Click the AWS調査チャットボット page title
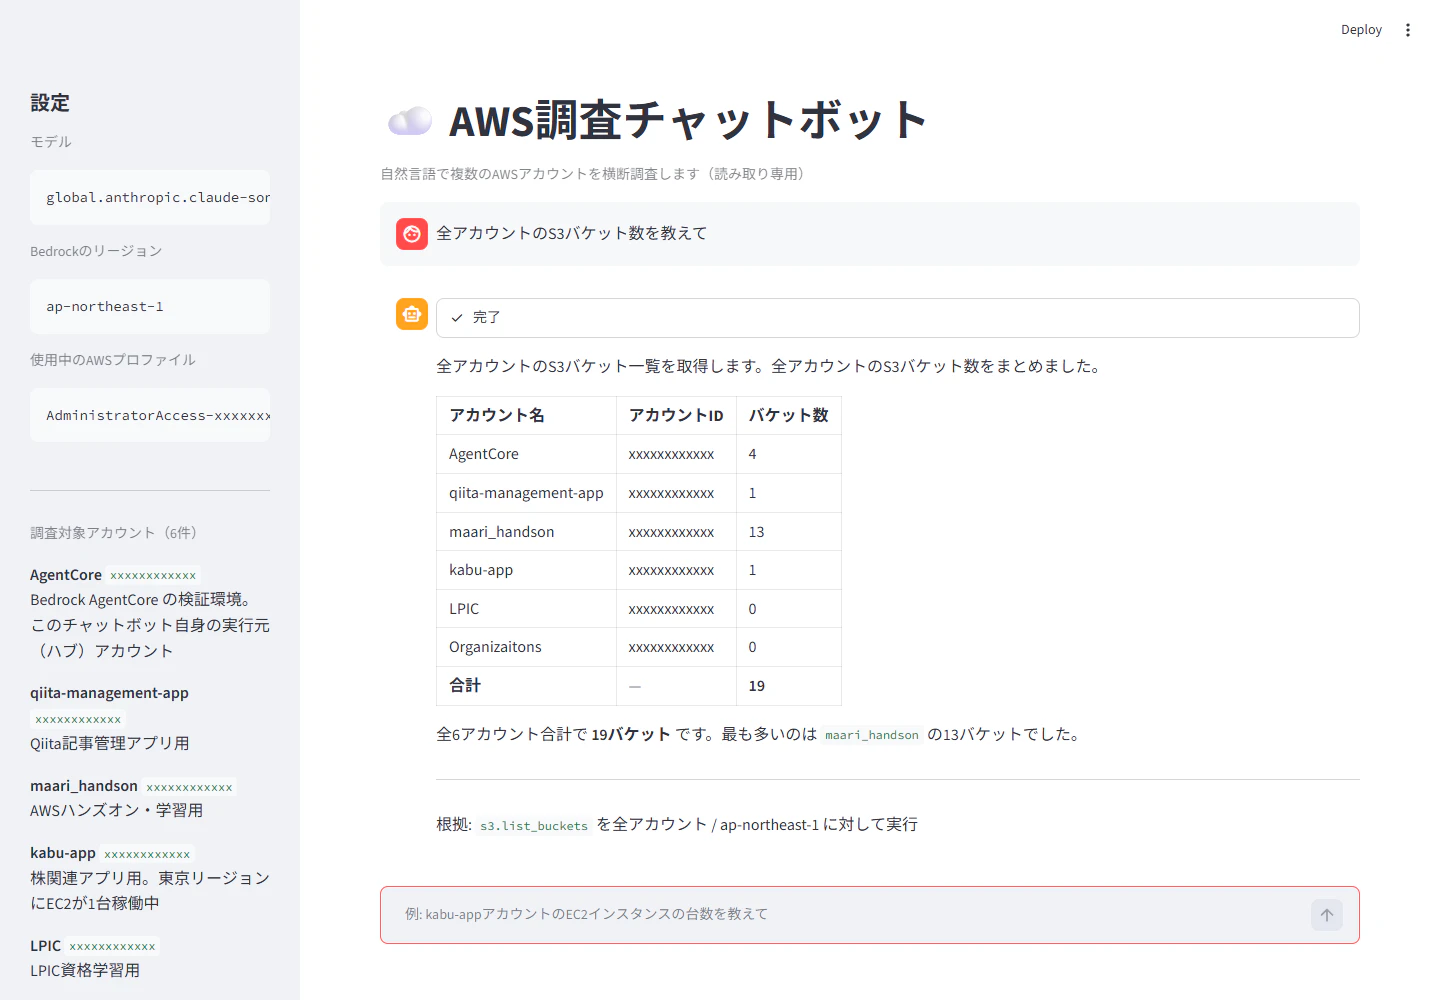1440x1000 pixels. point(688,120)
